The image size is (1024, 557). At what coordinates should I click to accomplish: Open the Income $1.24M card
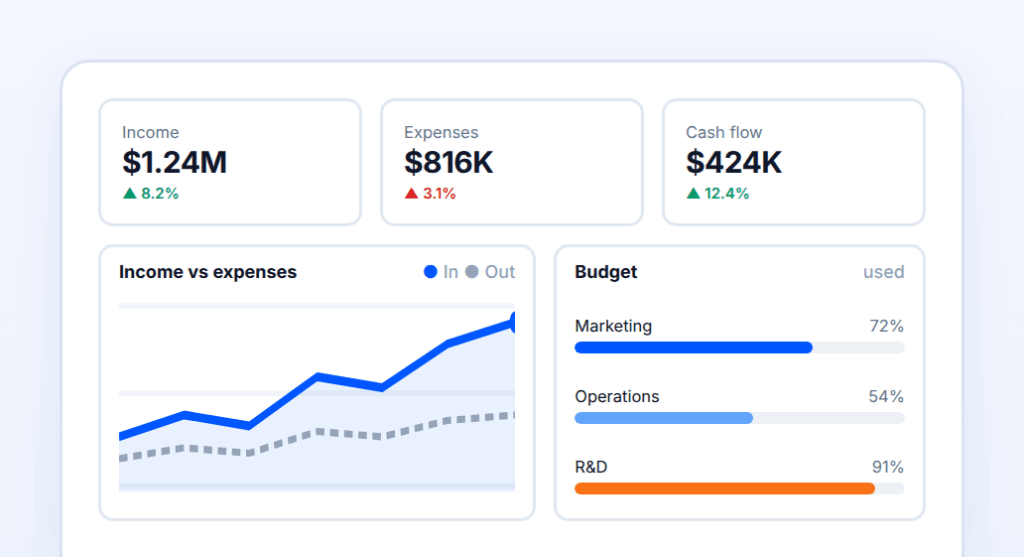(230, 163)
